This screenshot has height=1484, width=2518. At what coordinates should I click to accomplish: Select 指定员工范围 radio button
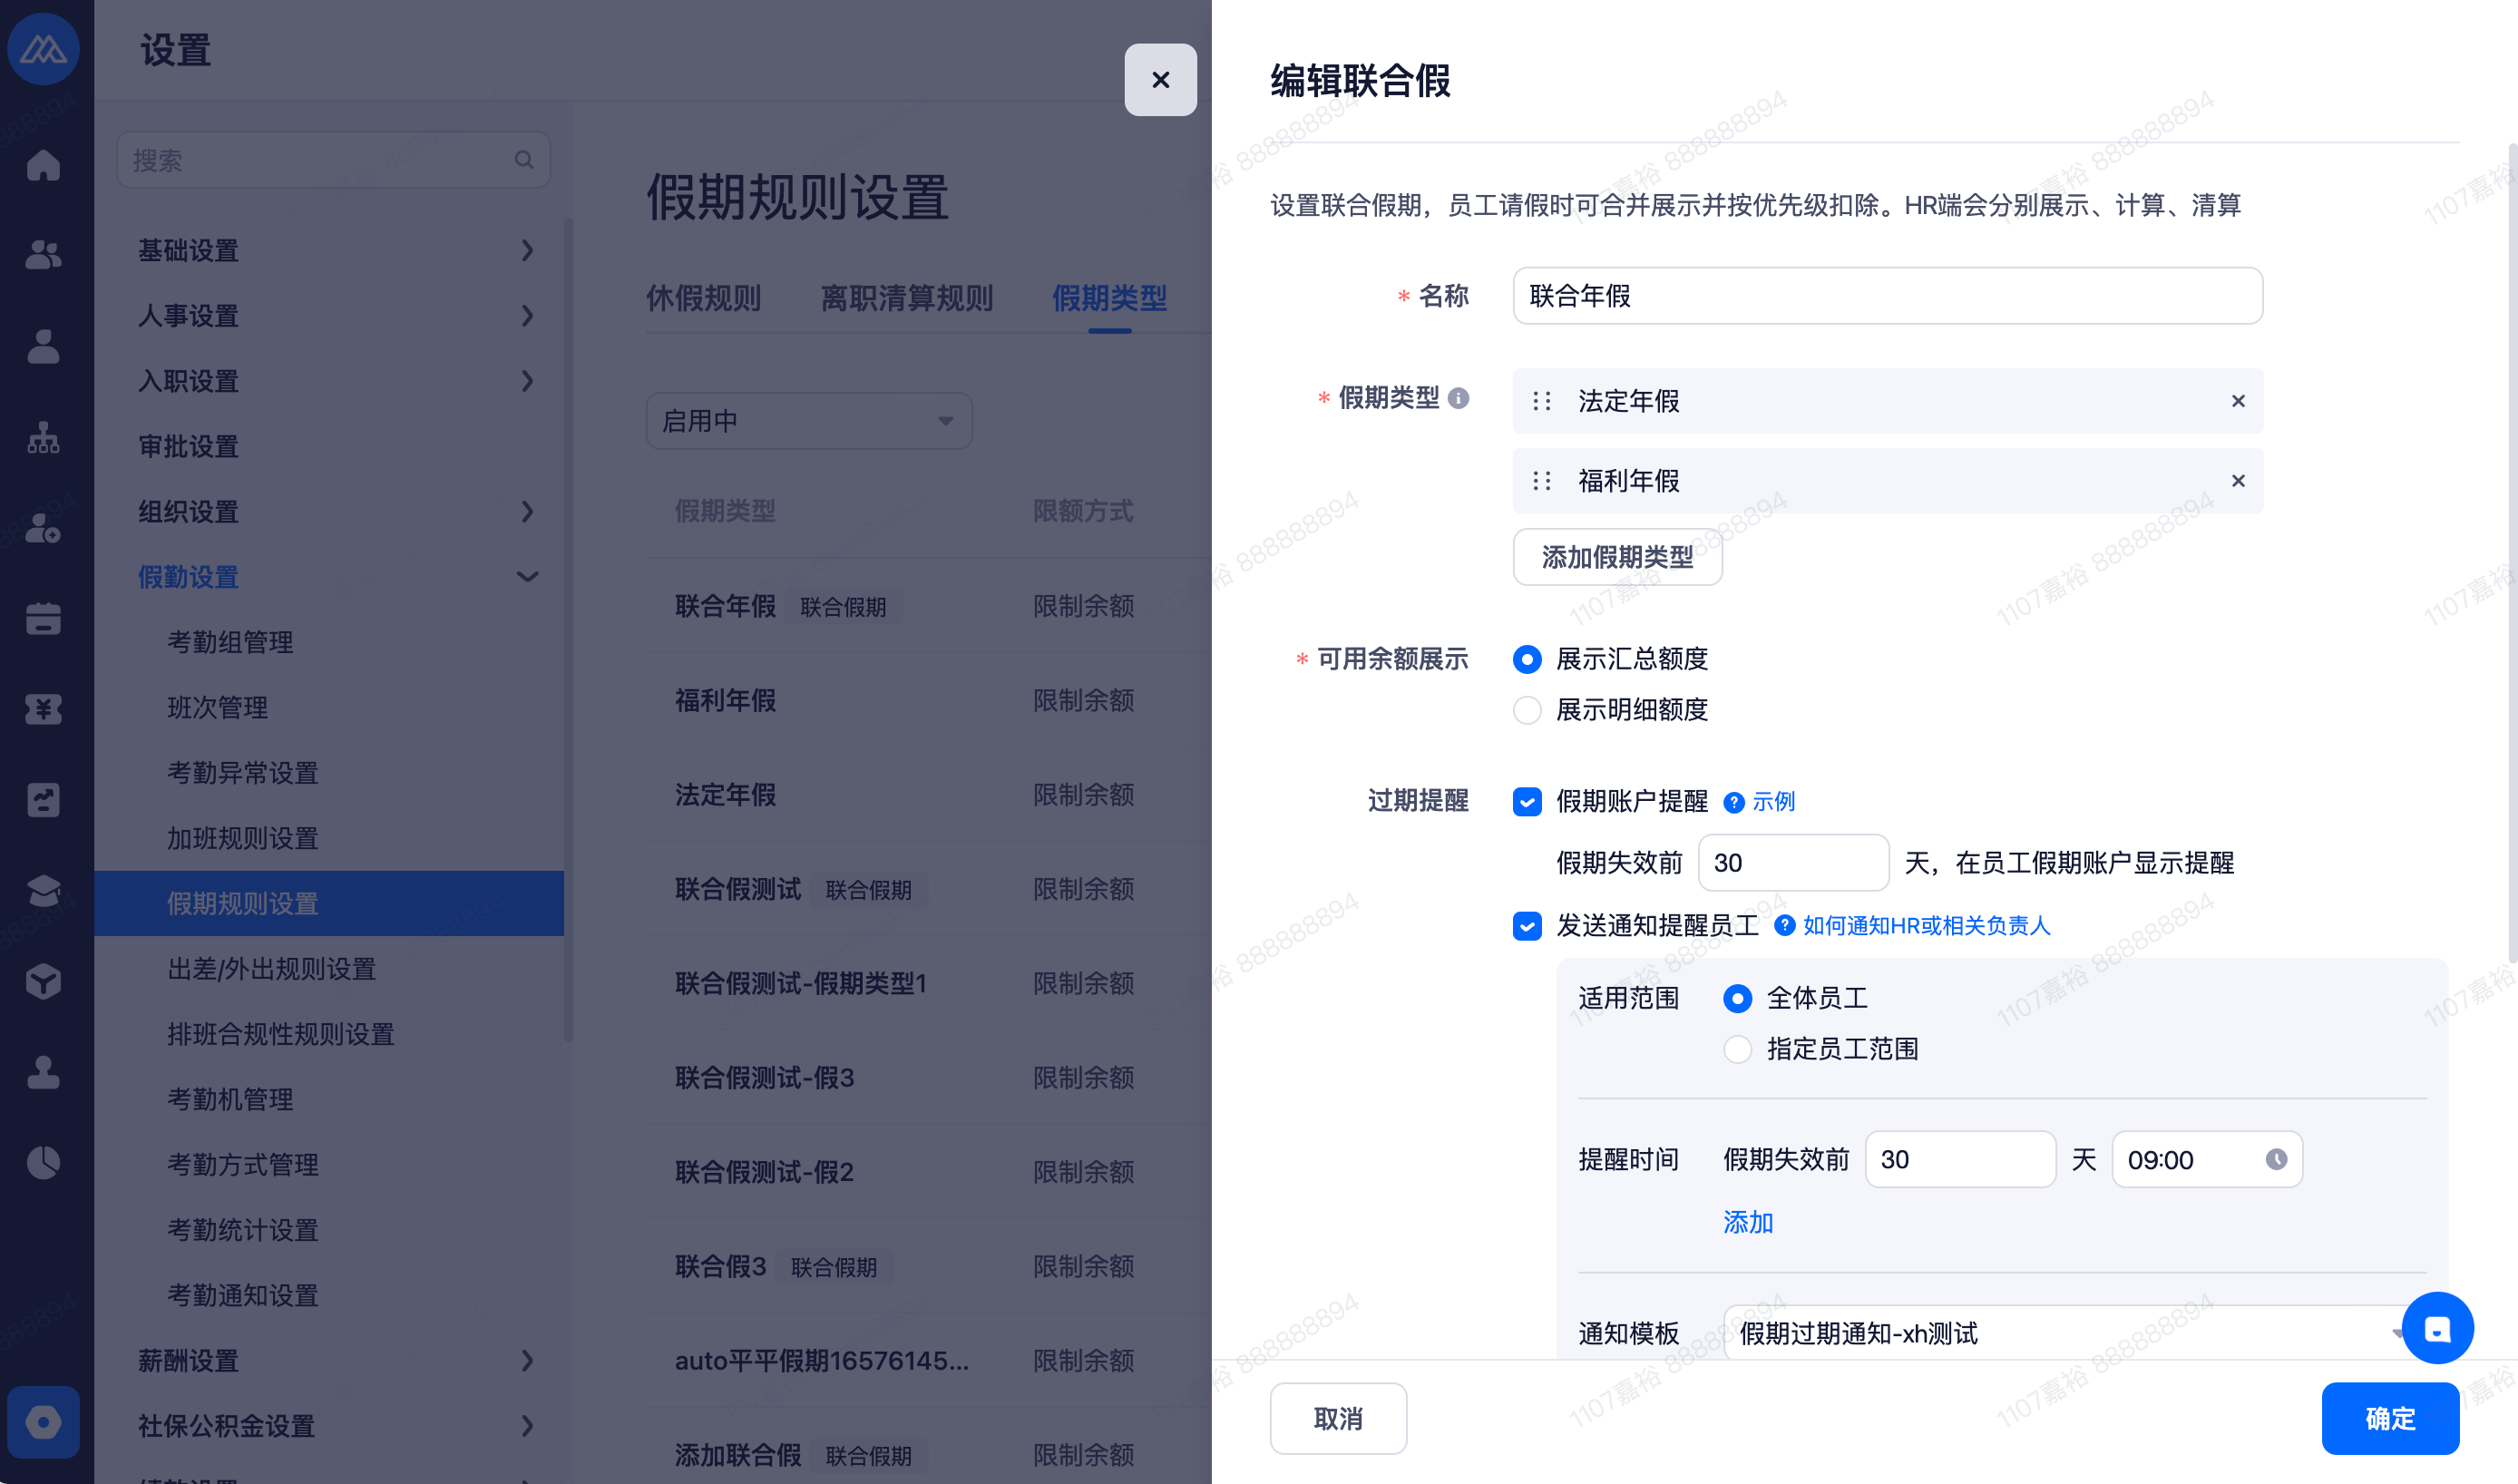pyautogui.click(x=1737, y=1049)
